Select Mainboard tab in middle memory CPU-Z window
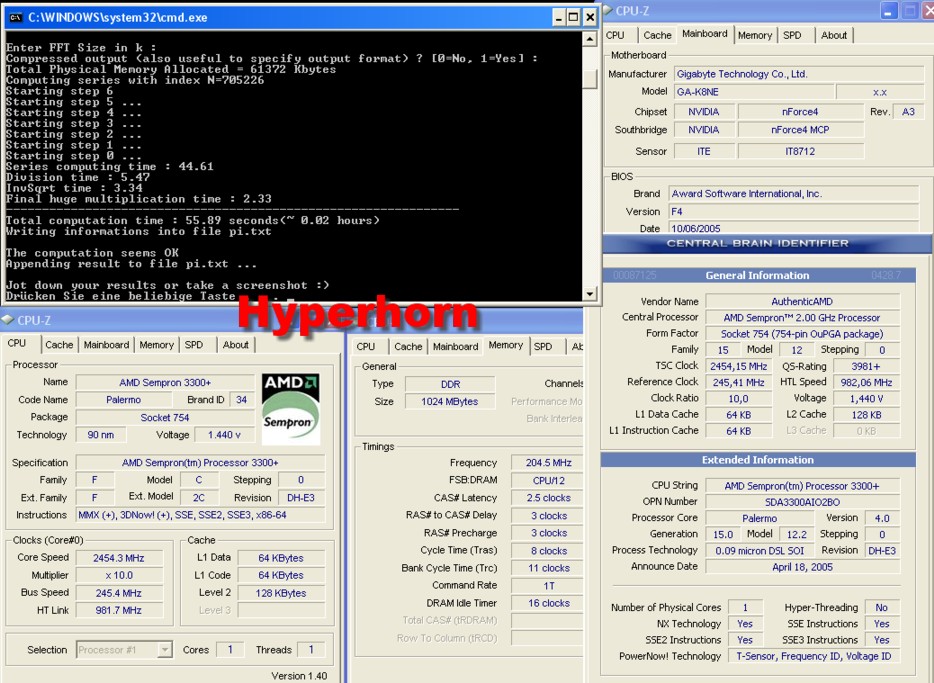Viewport: 934px width, 683px height. coord(456,347)
